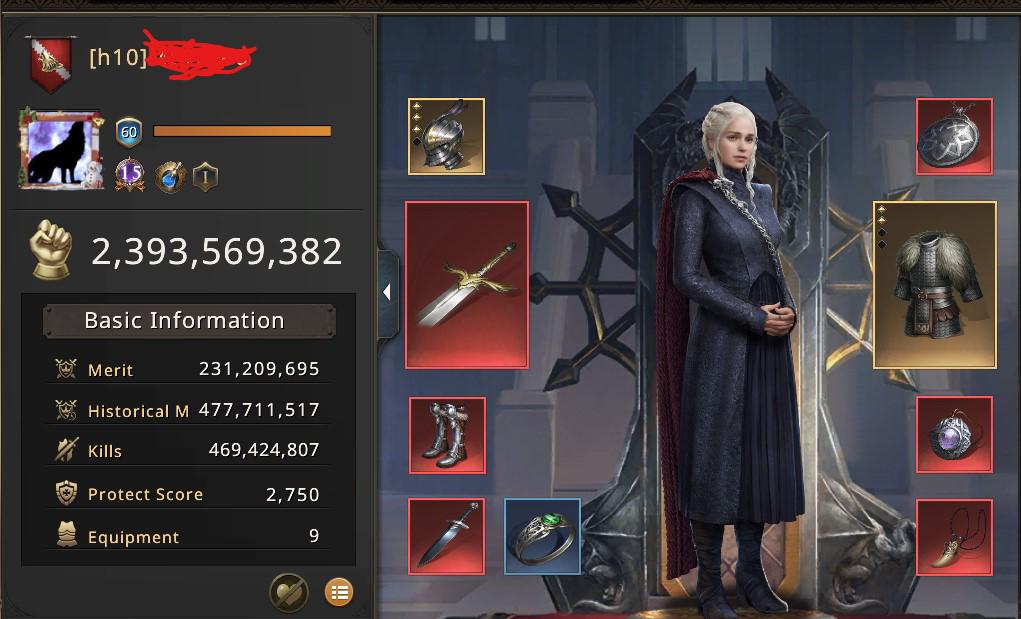The width and height of the screenshot is (1021, 619).
Task: Open the wolf avatar portrait
Action: 61,149
